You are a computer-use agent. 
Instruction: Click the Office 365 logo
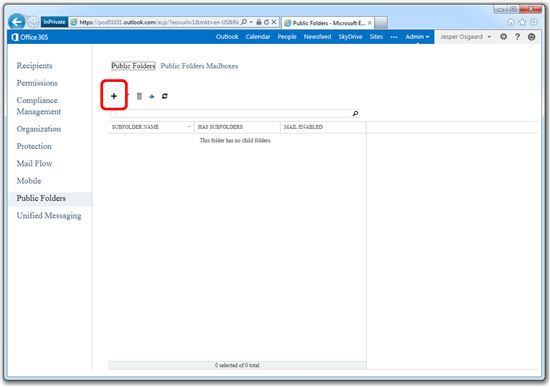(x=29, y=37)
